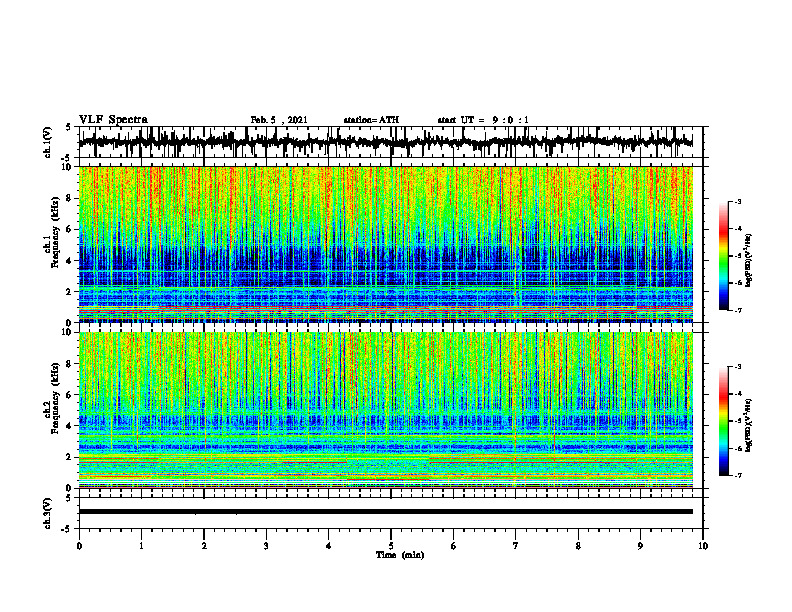This screenshot has height=612, width=792.
Task: Click the "2" kHz tick of ch.1 spectrogram
Action: pos(70,292)
